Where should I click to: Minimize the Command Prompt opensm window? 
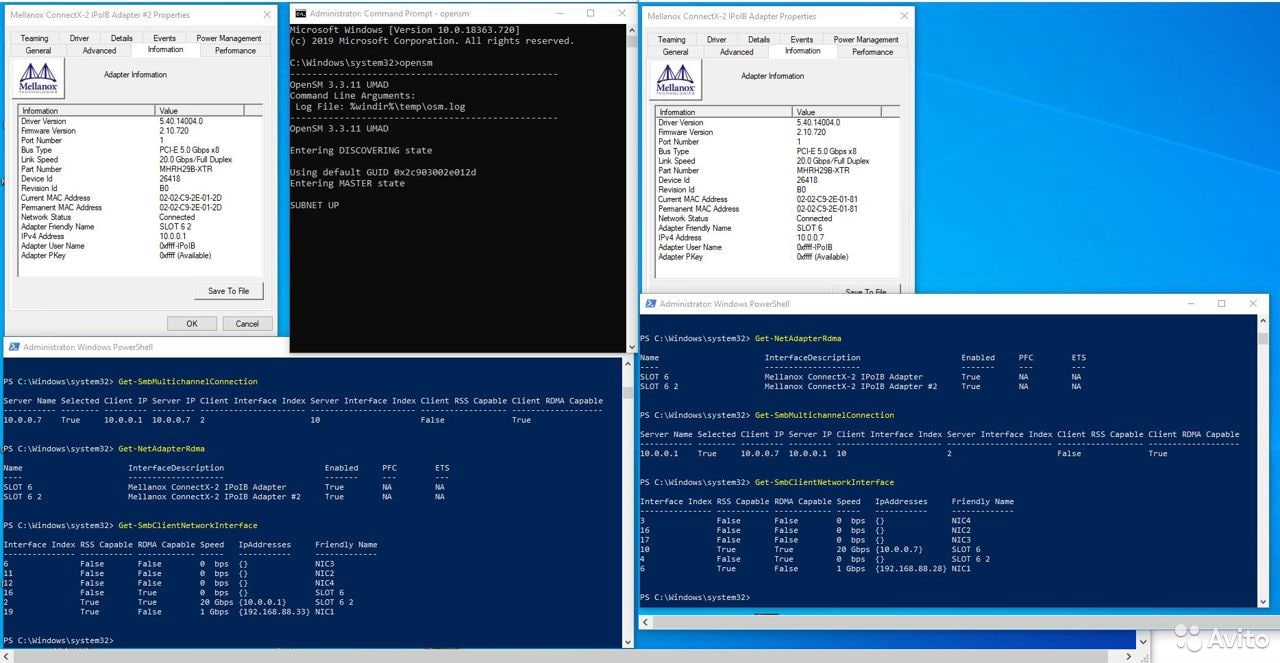(x=562, y=13)
